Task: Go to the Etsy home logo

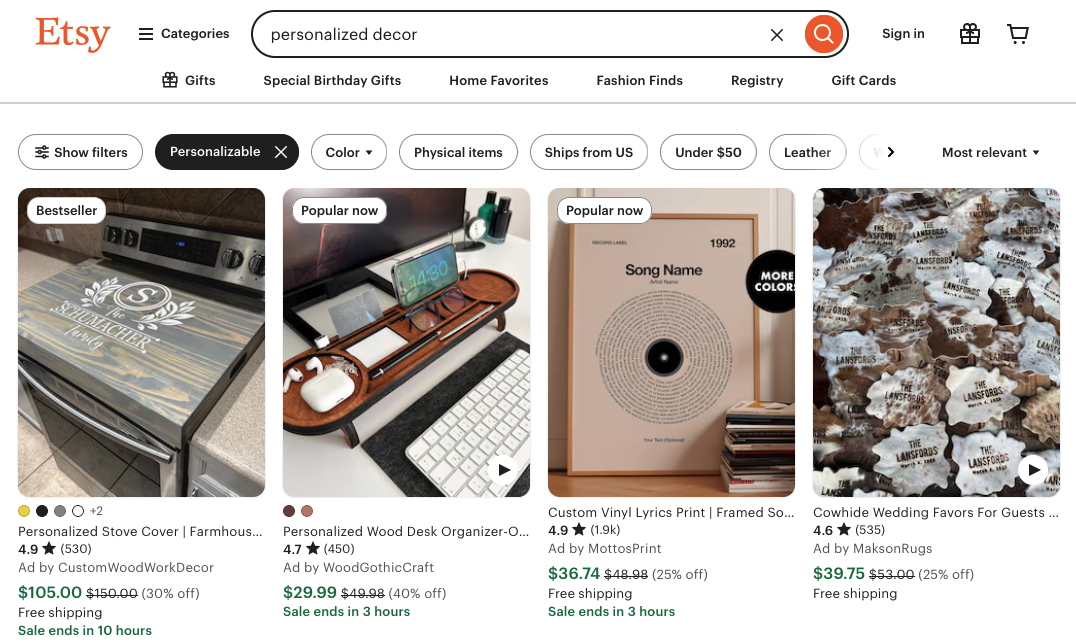Action: 72,34
